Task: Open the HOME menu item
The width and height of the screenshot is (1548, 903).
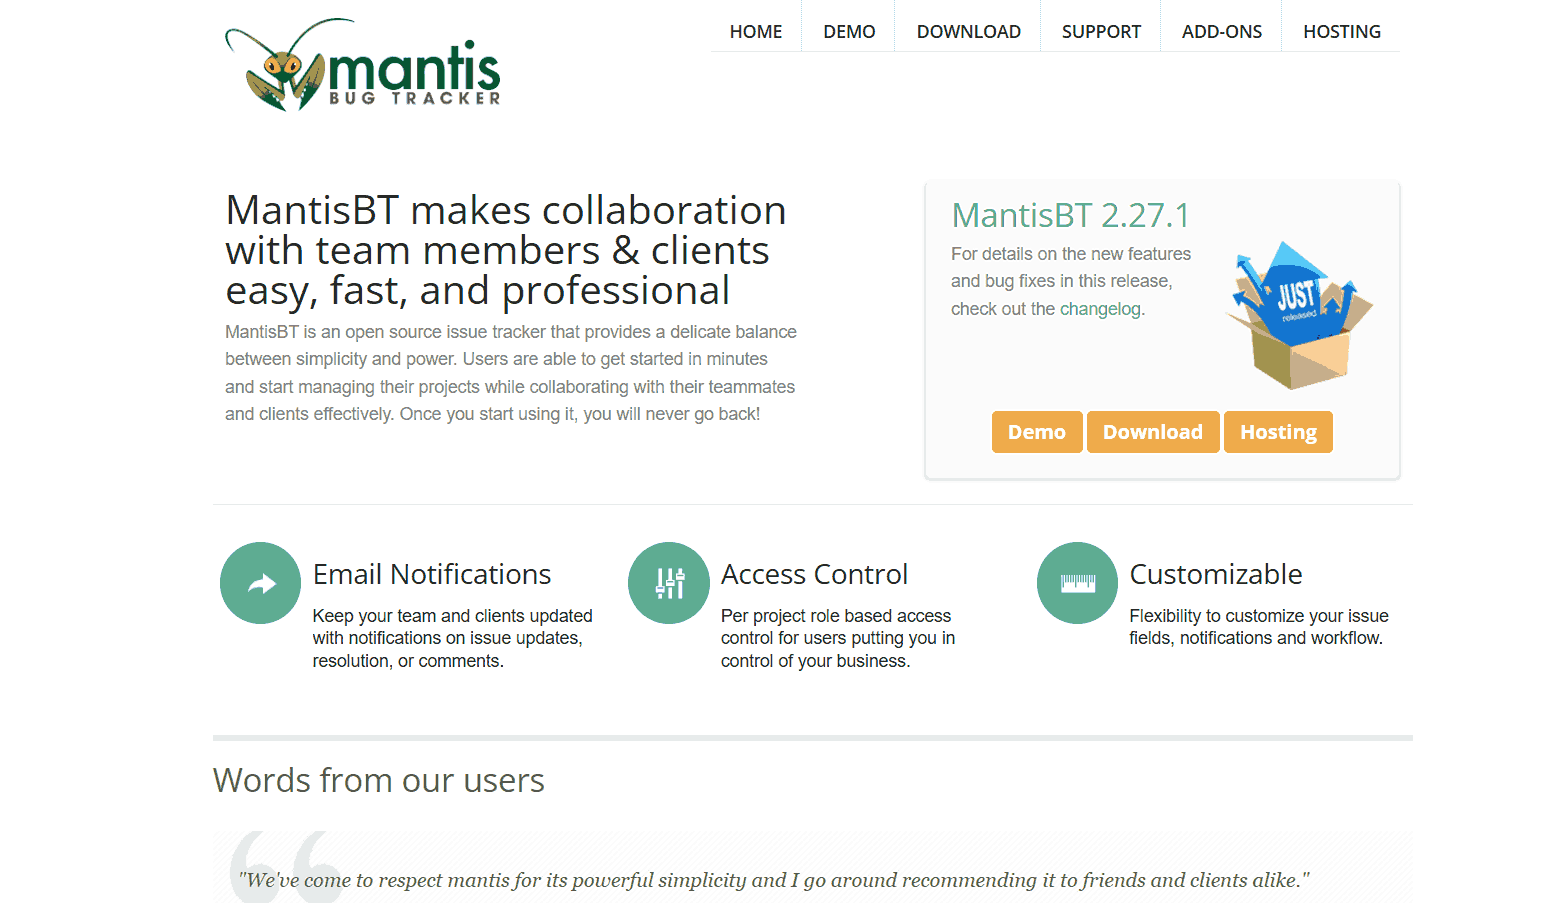Action: [756, 31]
